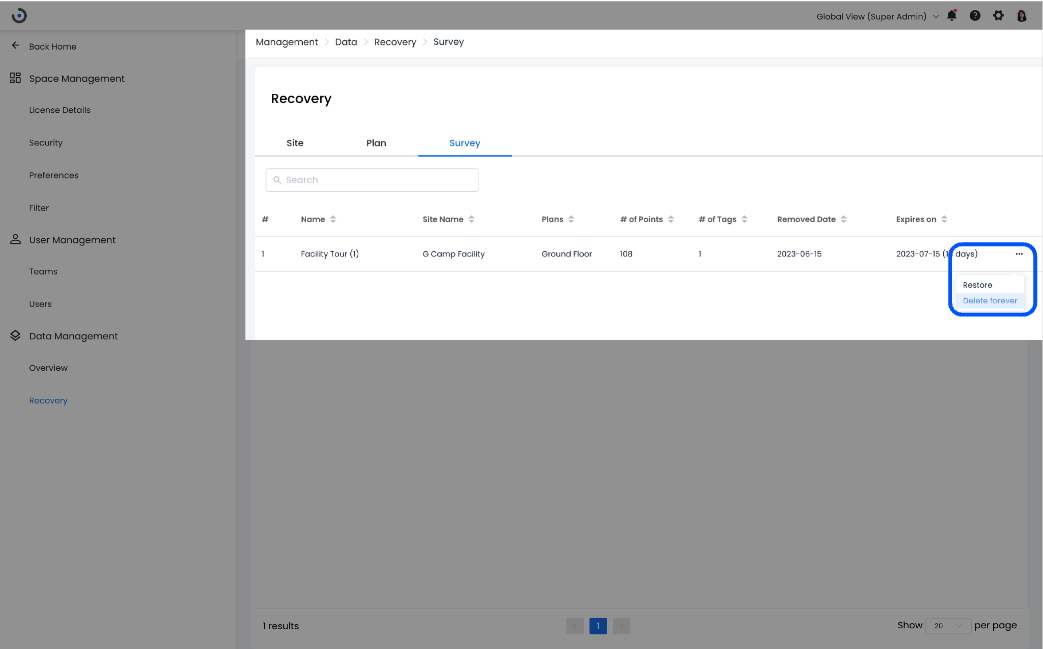
Task: Select page 1 button
Action: [x=598, y=626]
